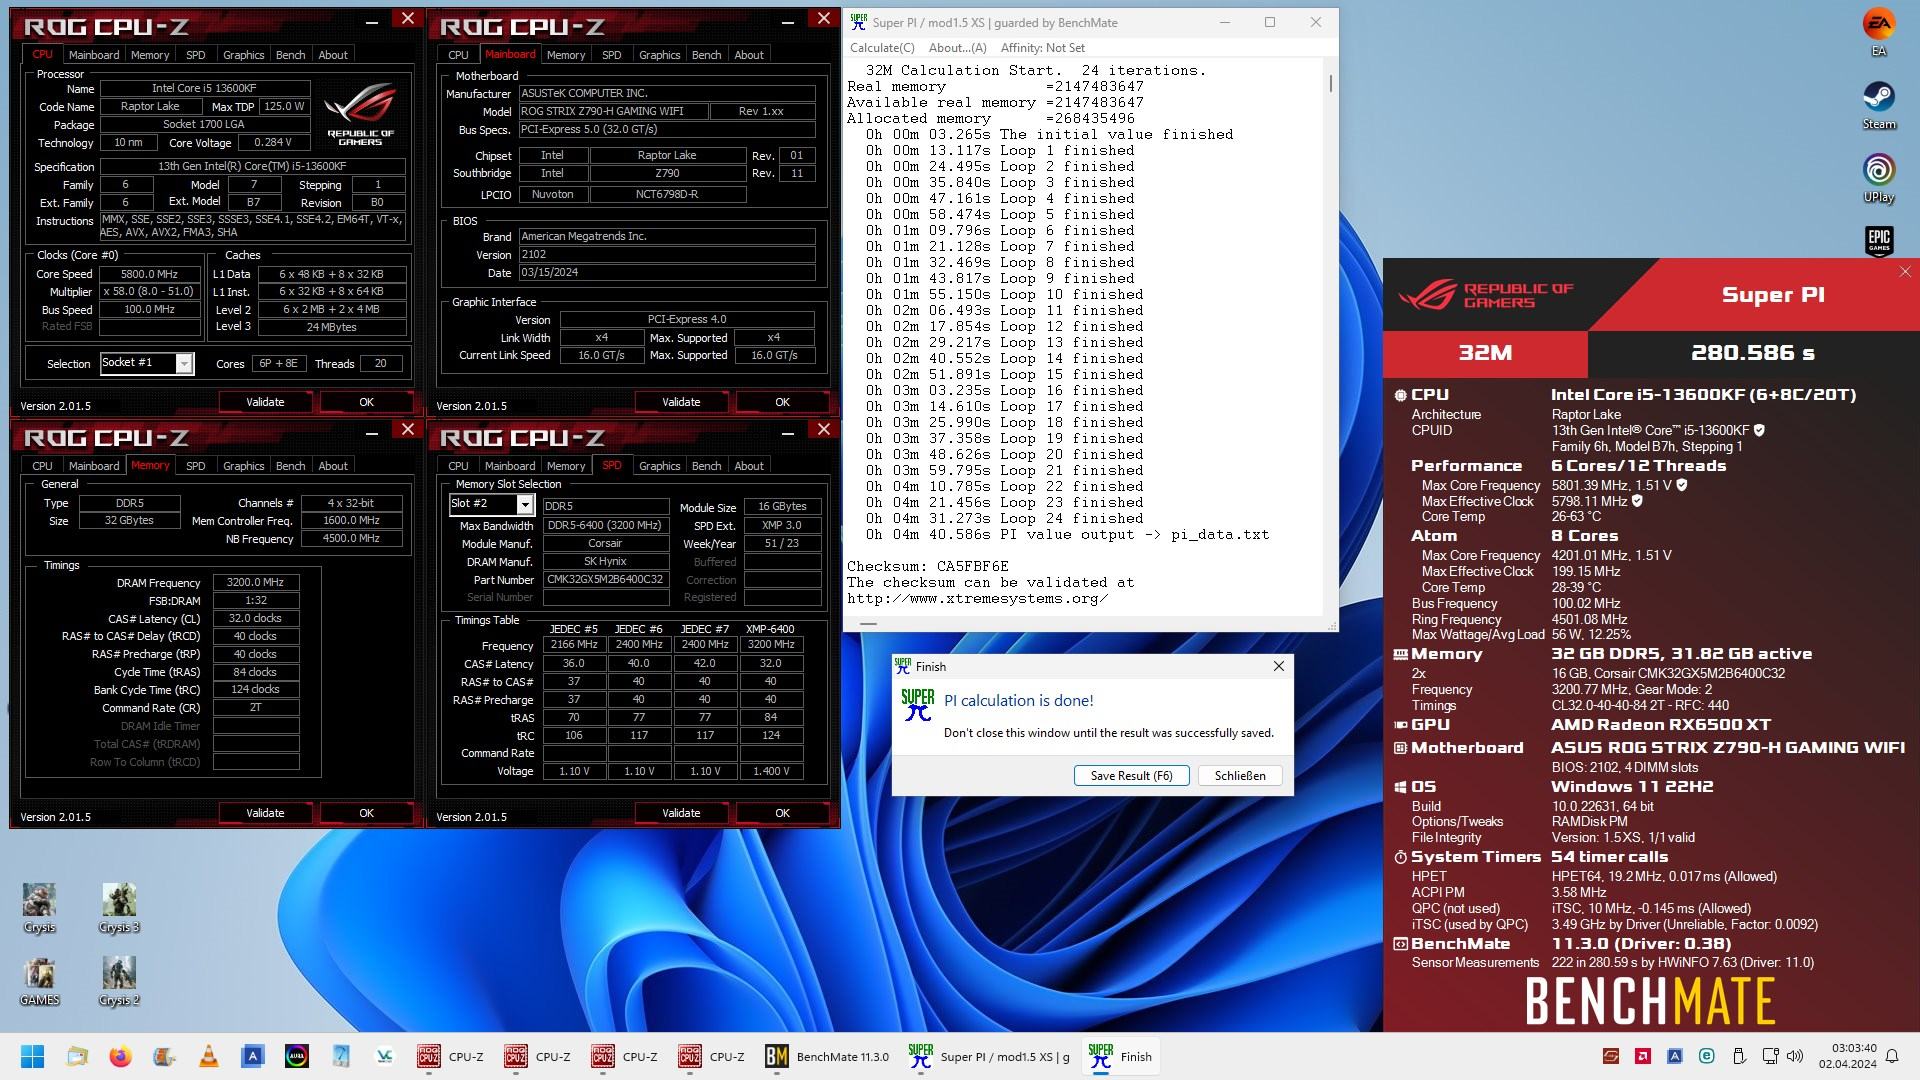Open the Steam desktop shortcut

pyautogui.click(x=1878, y=104)
